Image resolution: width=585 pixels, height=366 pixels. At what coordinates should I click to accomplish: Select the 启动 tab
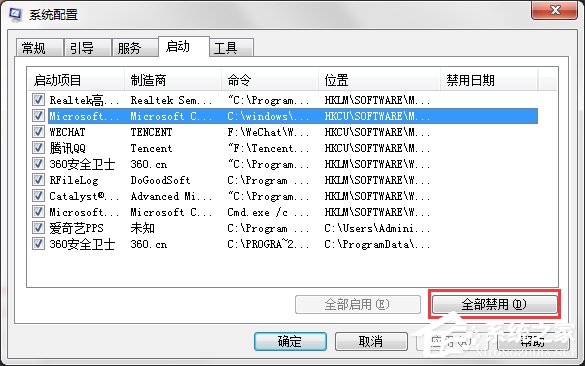click(184, 47)
